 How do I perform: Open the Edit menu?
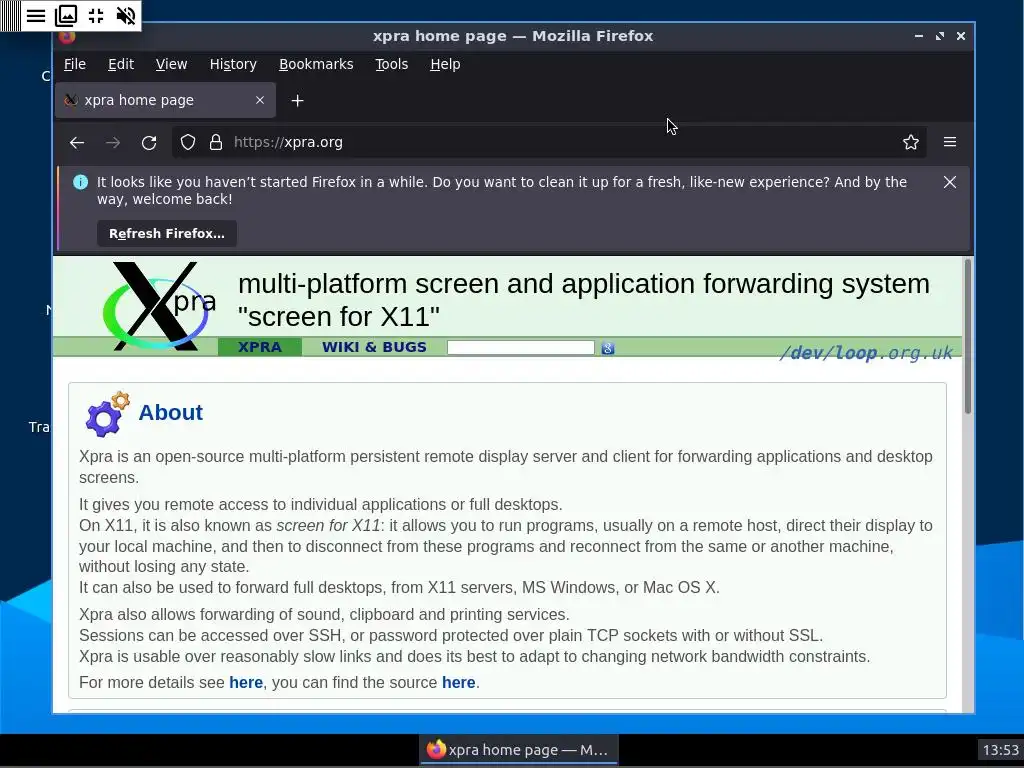click(121, 64)
